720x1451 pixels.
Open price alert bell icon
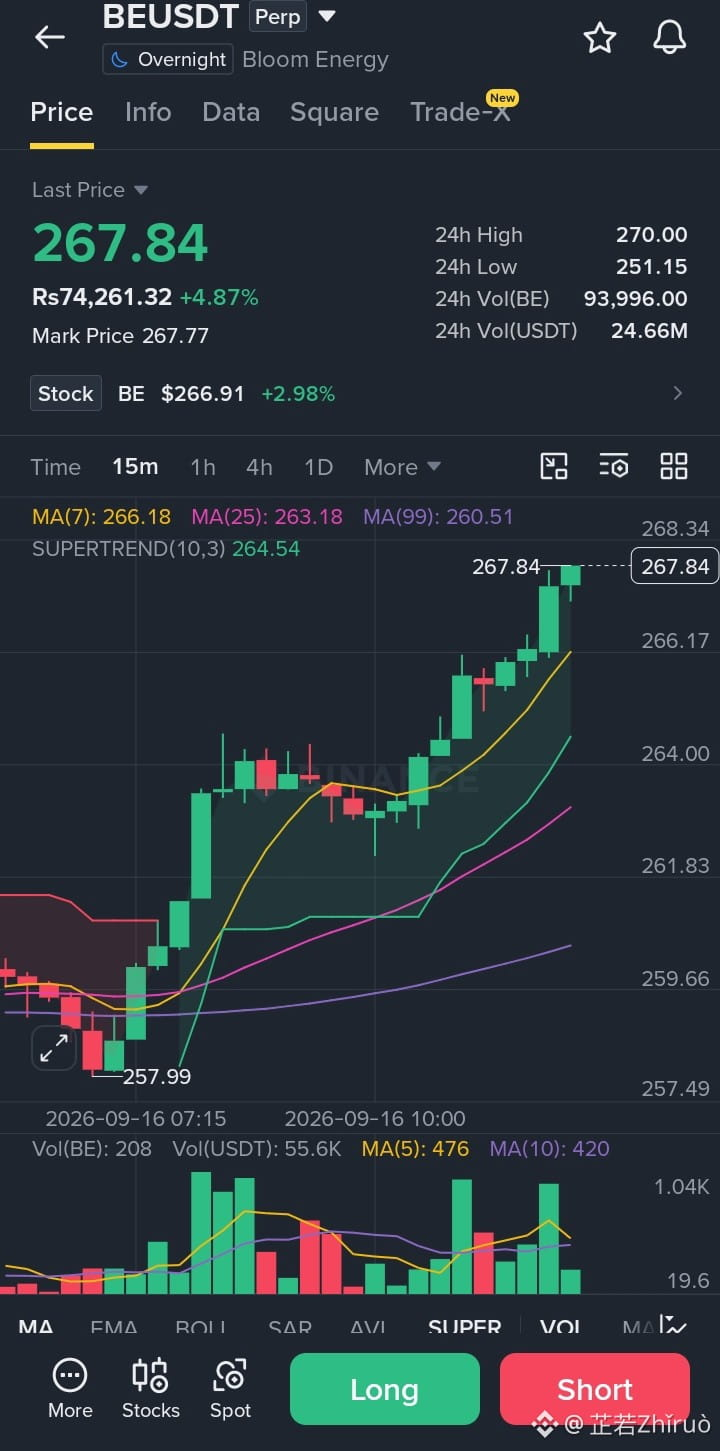669,38
